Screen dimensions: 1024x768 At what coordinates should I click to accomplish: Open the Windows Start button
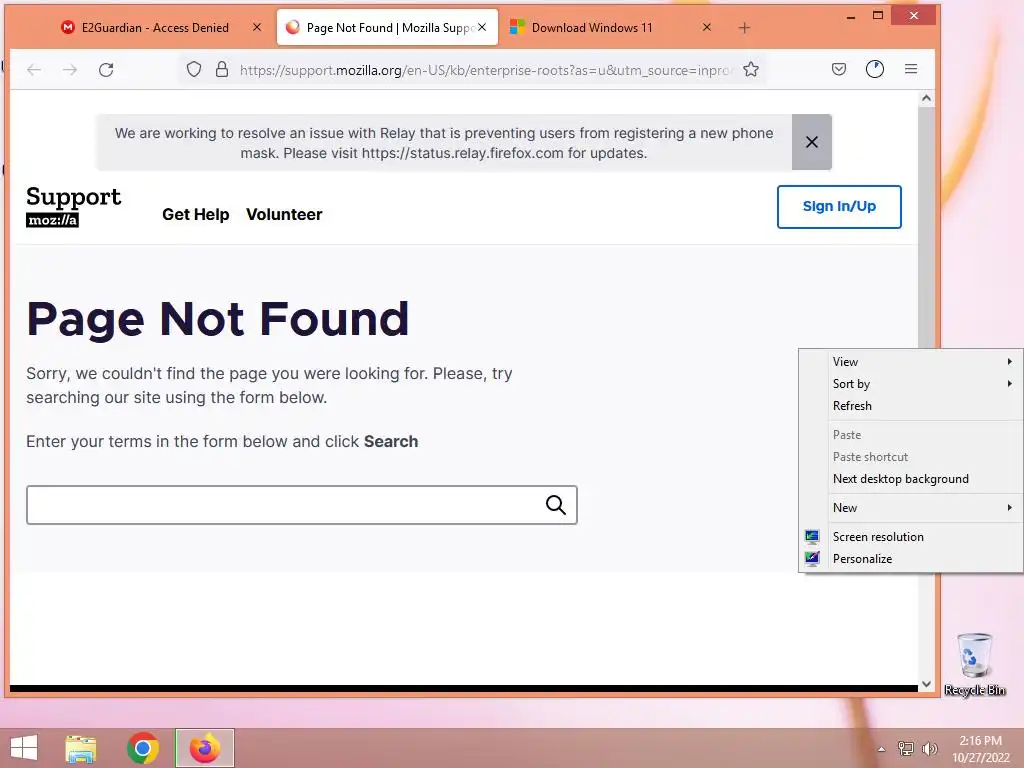[24, 748]
